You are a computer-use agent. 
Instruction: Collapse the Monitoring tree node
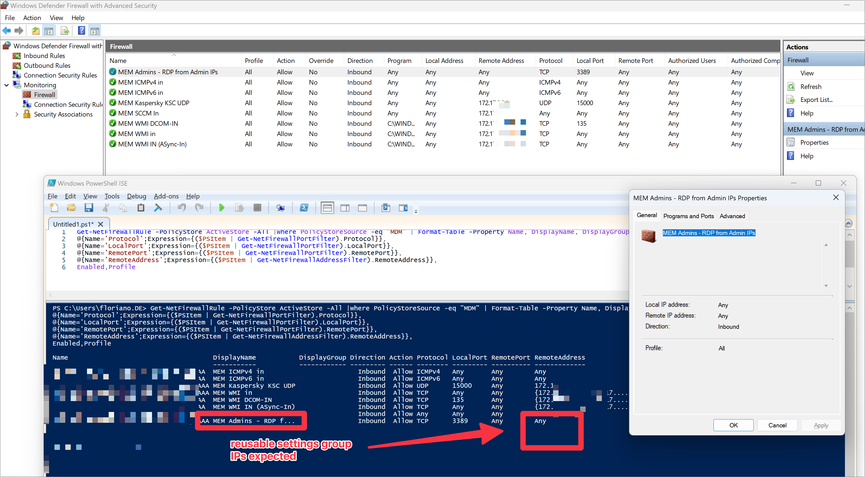coord(7,85)
